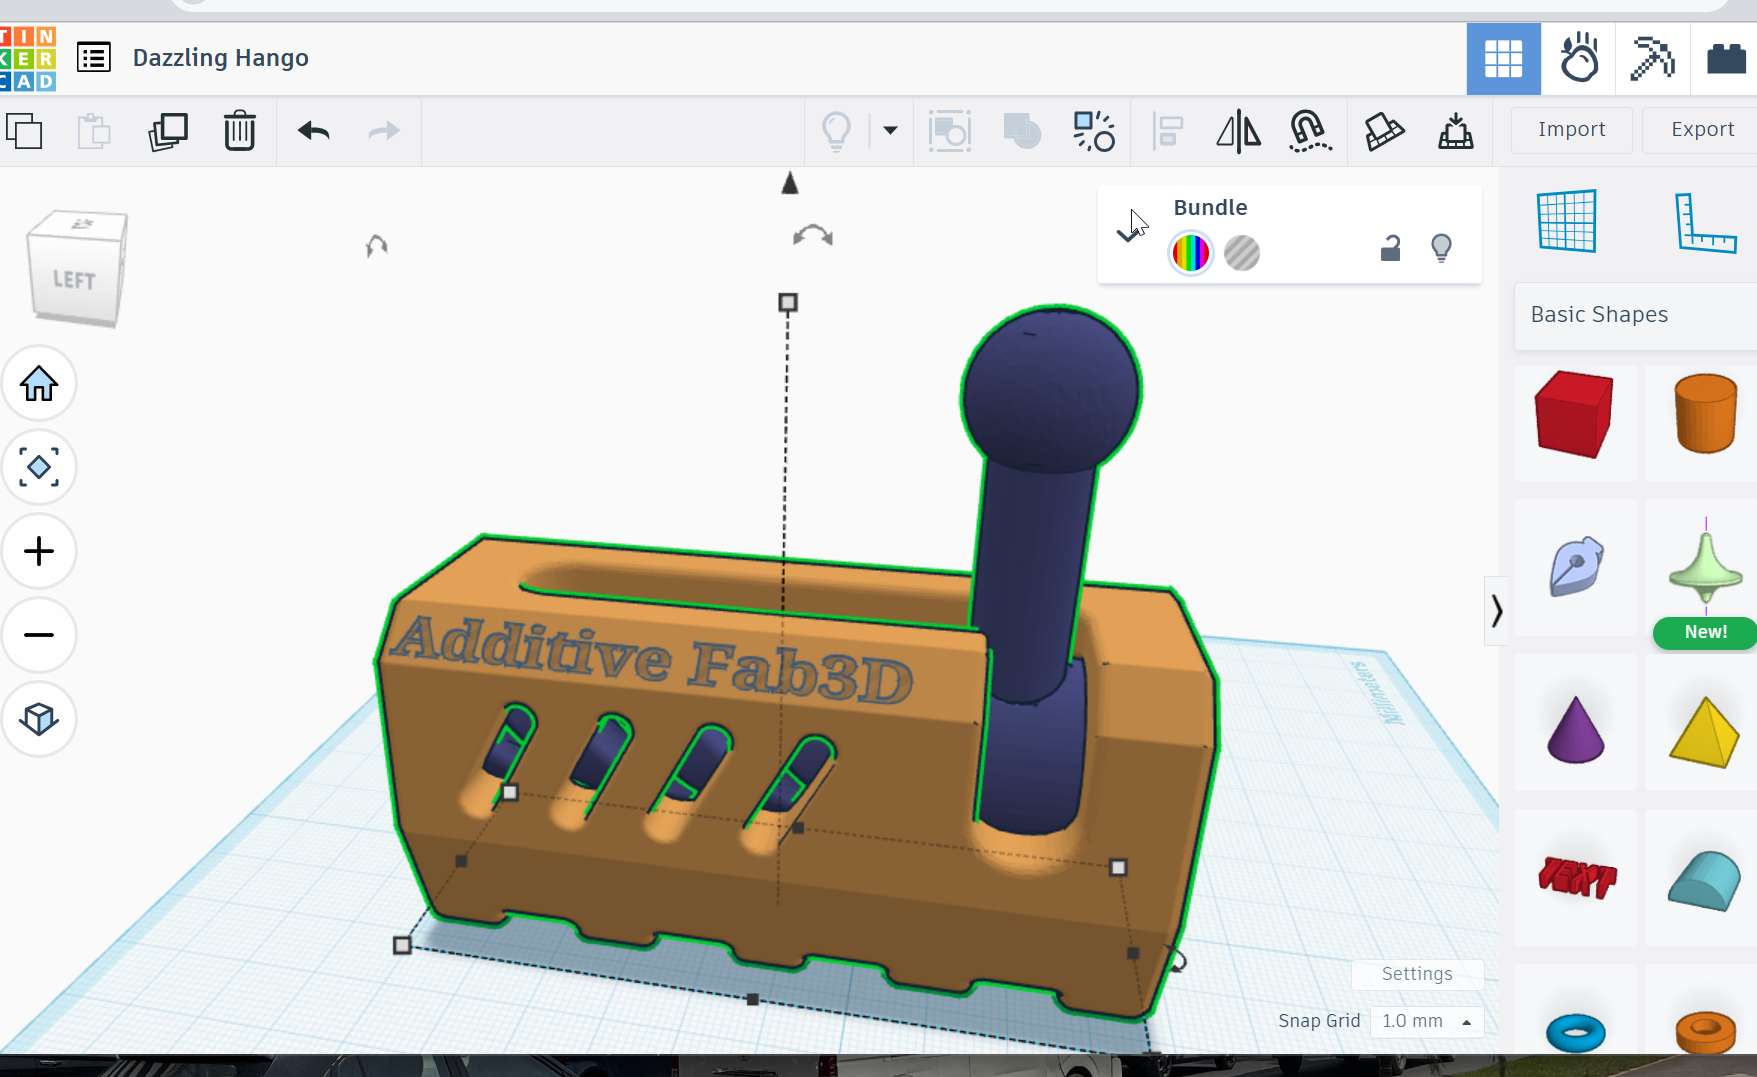Undo the last action
This screenshot has height=1077, width=1757.
314,131
